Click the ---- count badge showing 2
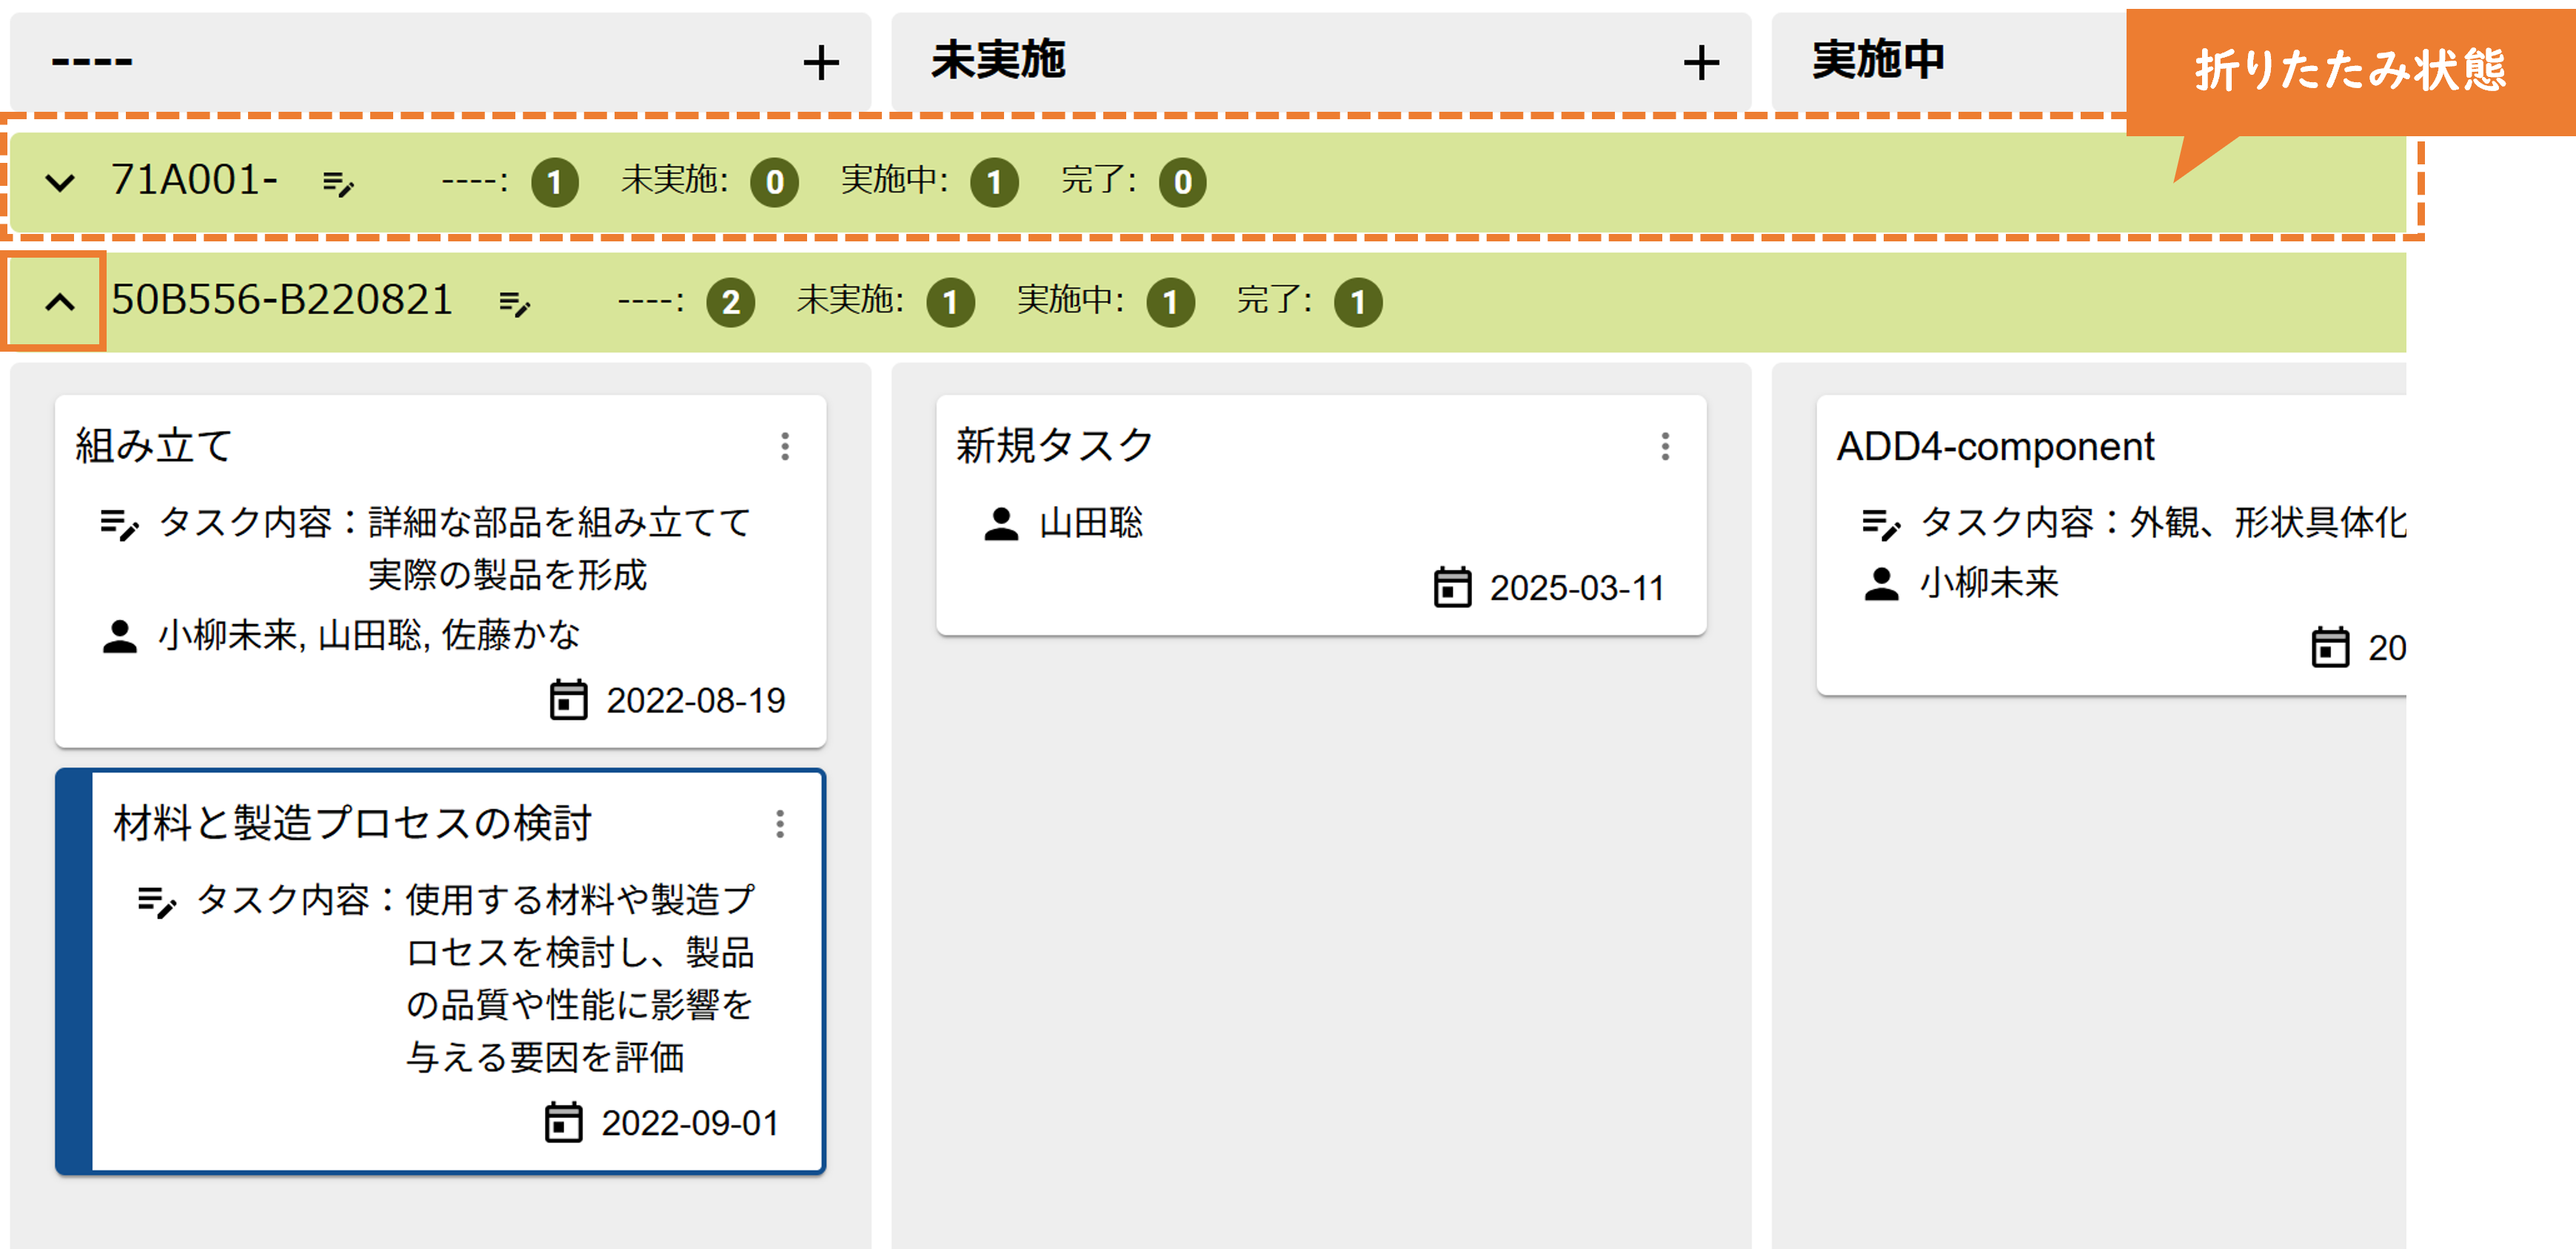 (730, 302)
